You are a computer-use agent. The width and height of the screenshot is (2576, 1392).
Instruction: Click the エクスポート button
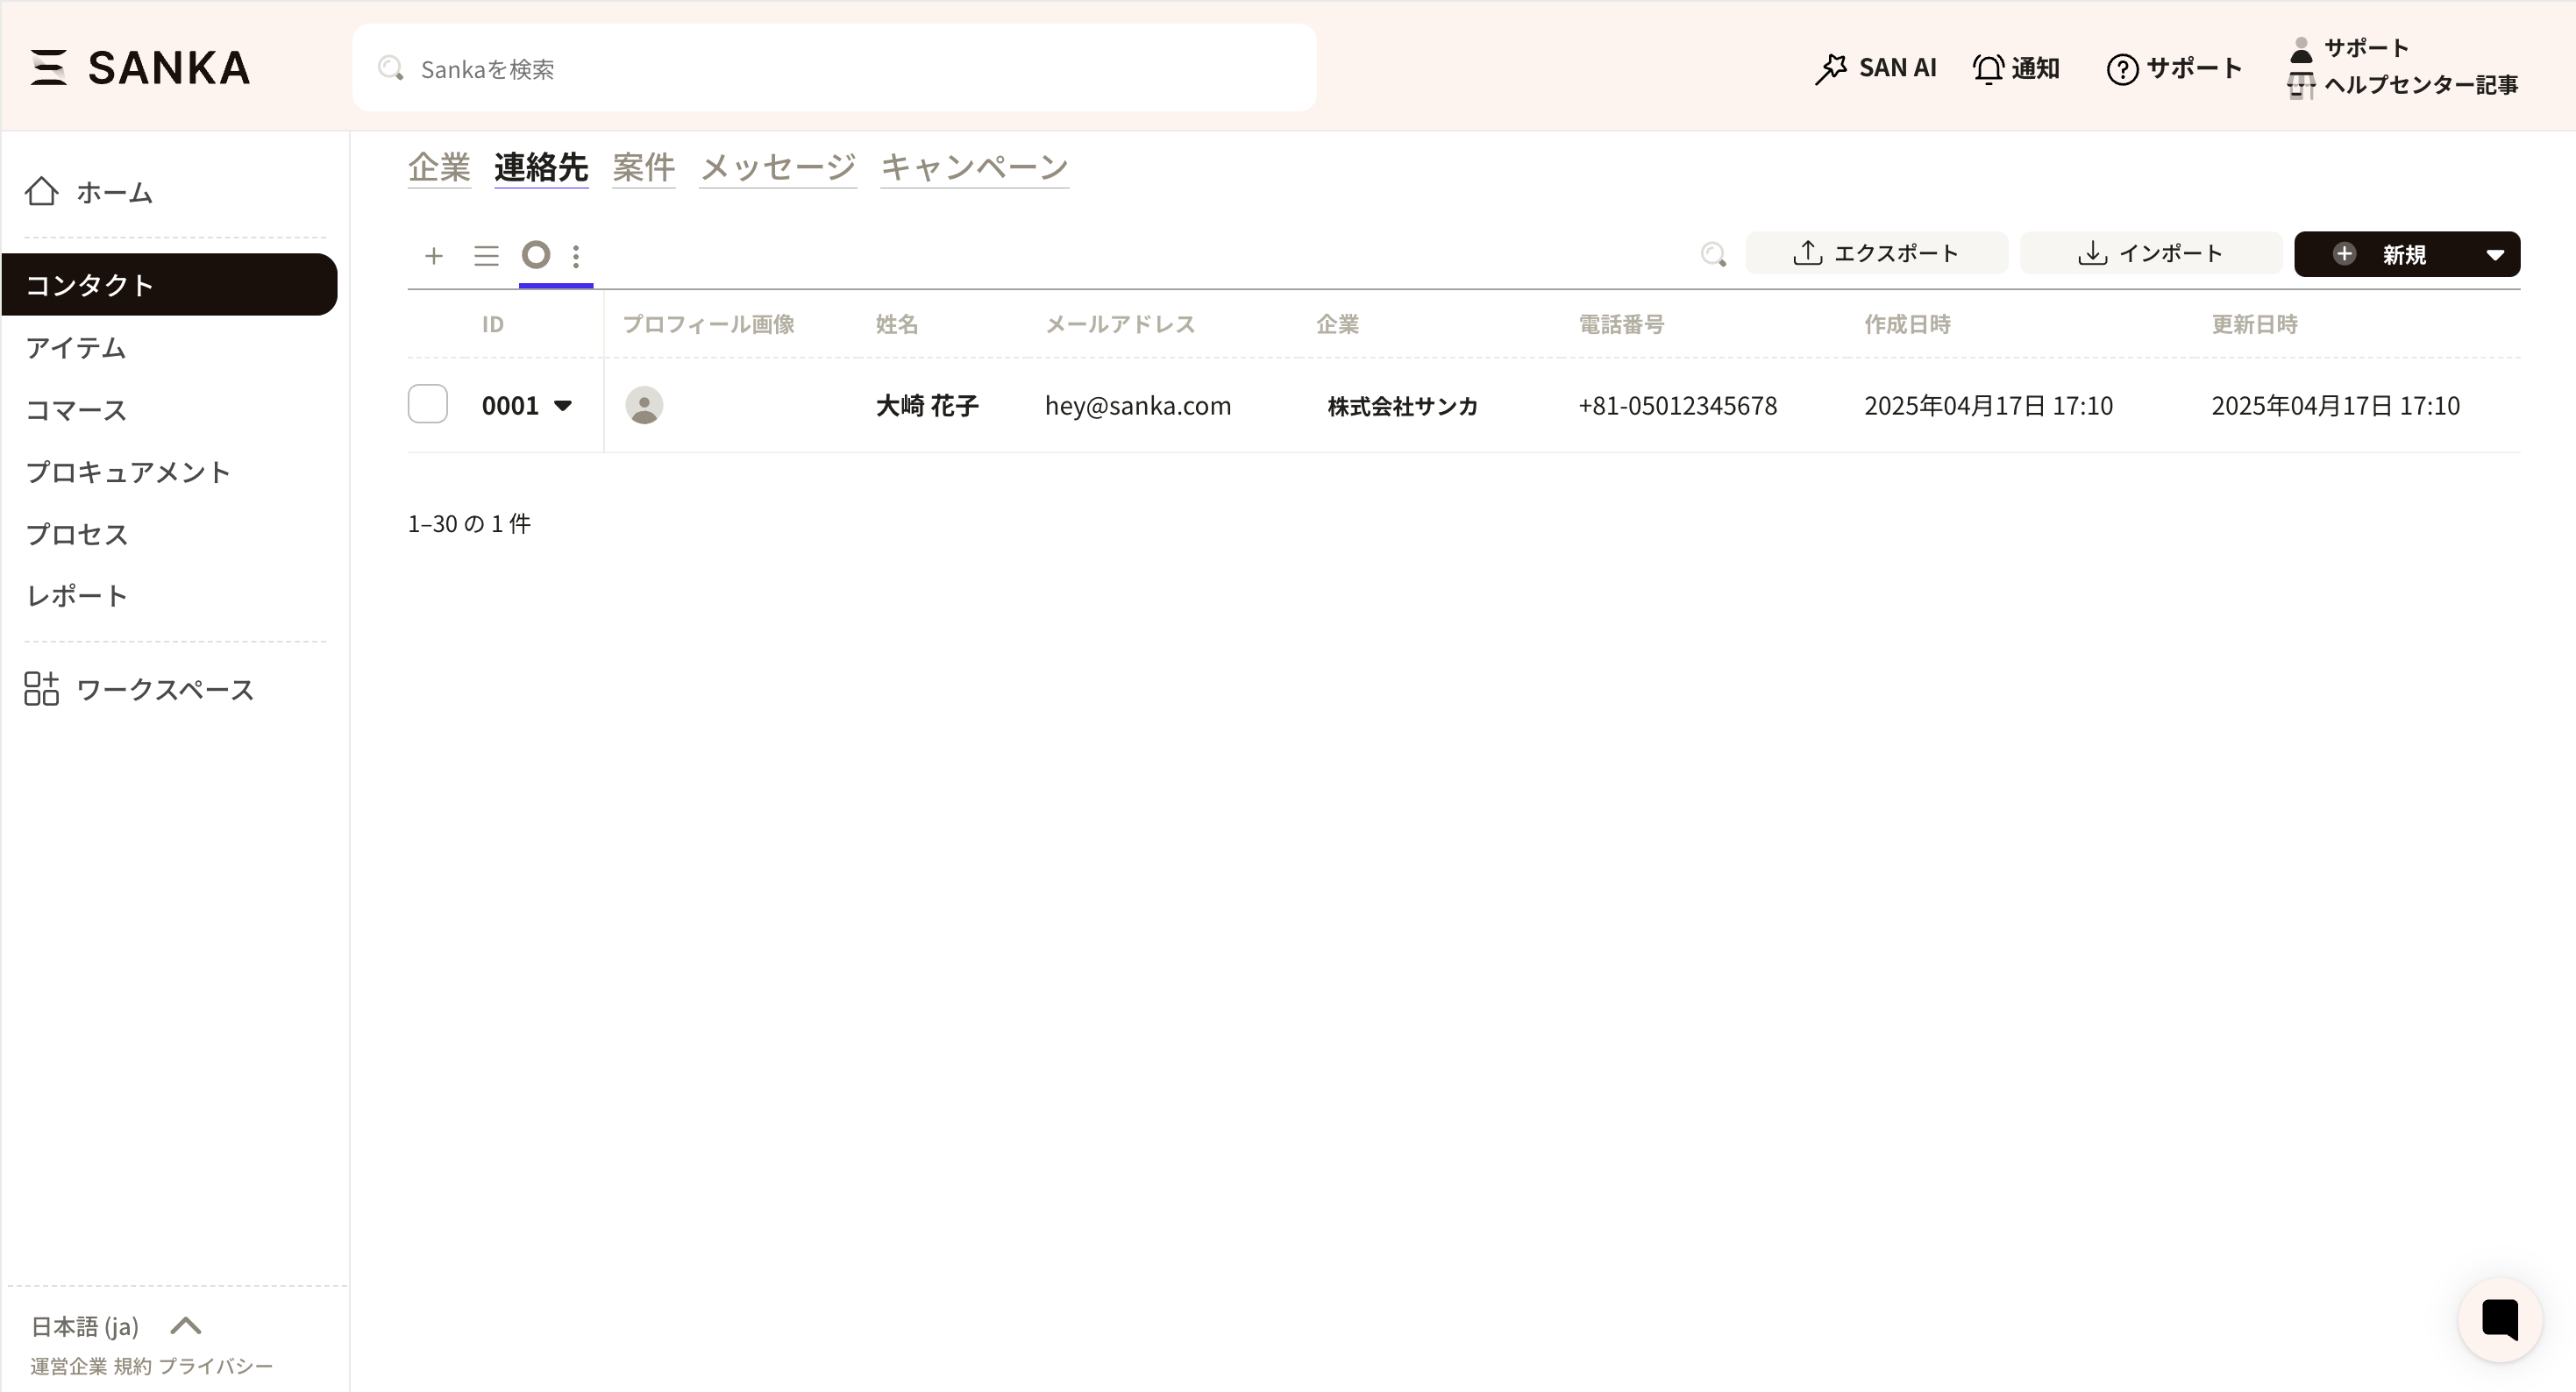pos(1875,254)
